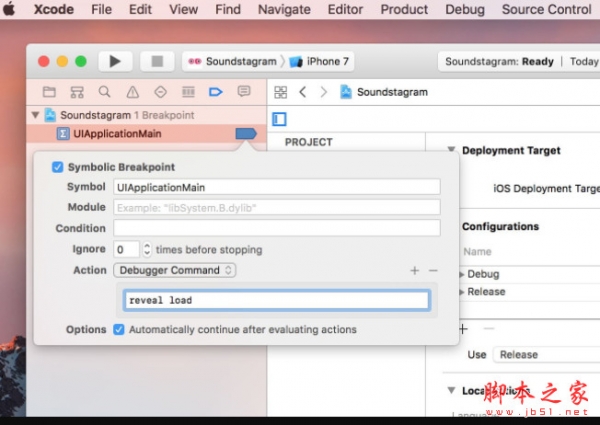
Task: Add a configuration with the plus button
Action: [x=463, y=329]
